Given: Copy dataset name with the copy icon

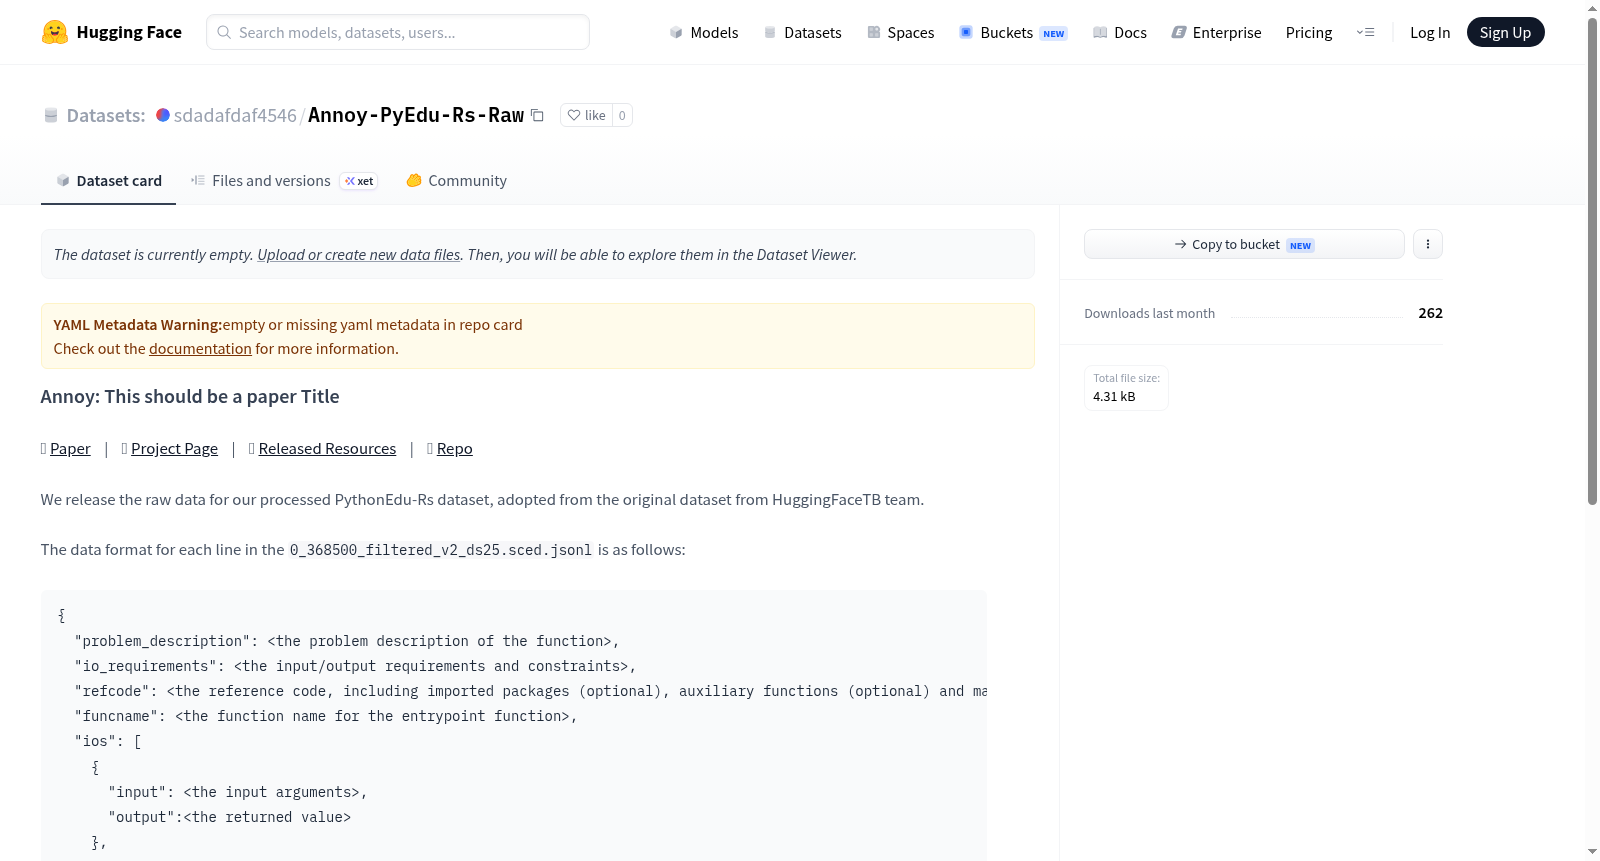Looking at the screenshot, I should pos(537,115).
